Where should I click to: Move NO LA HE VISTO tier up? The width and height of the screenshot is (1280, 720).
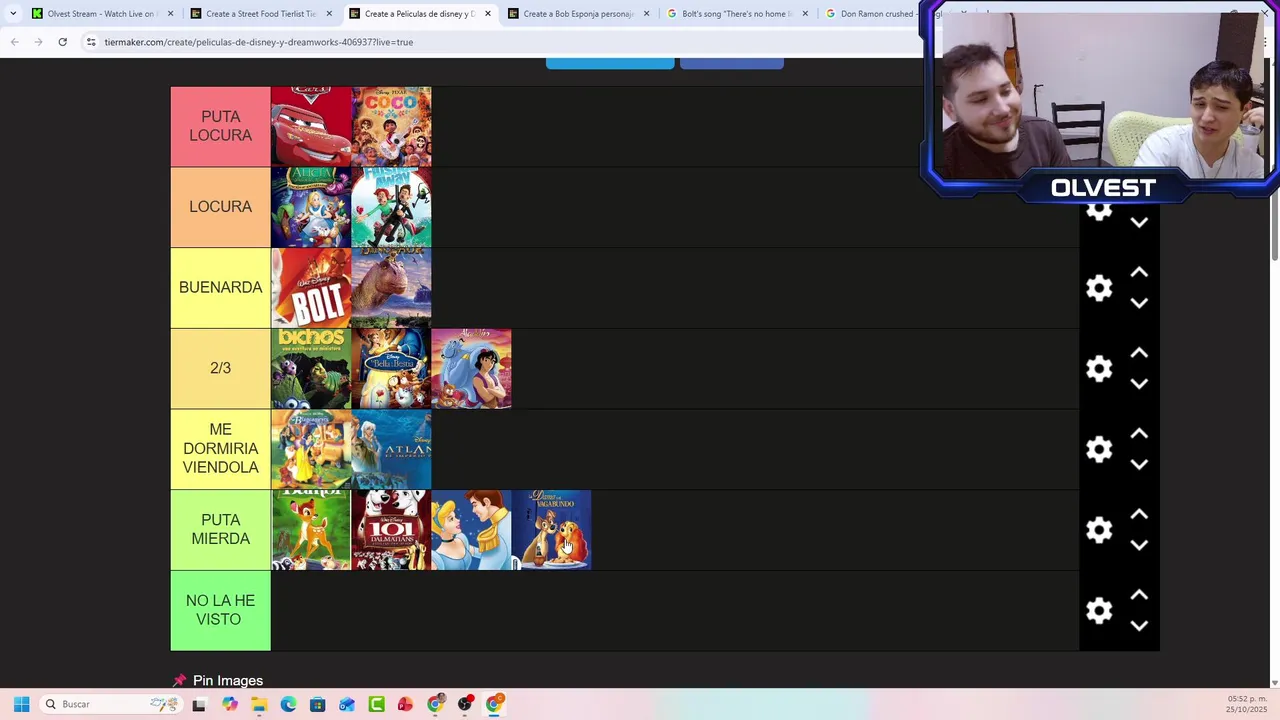(1139, 595)
